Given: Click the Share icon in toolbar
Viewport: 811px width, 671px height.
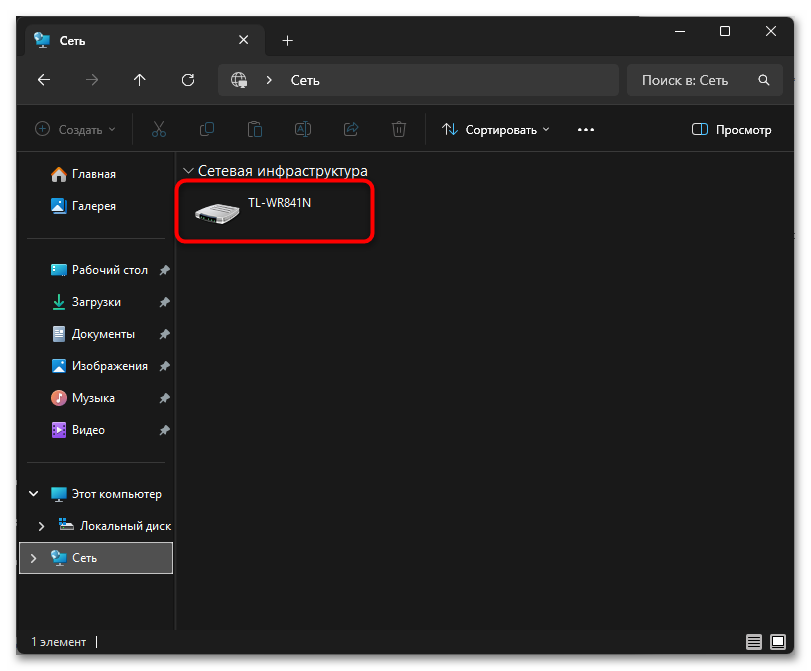Looking at the screenshot, I should [351, 129].
